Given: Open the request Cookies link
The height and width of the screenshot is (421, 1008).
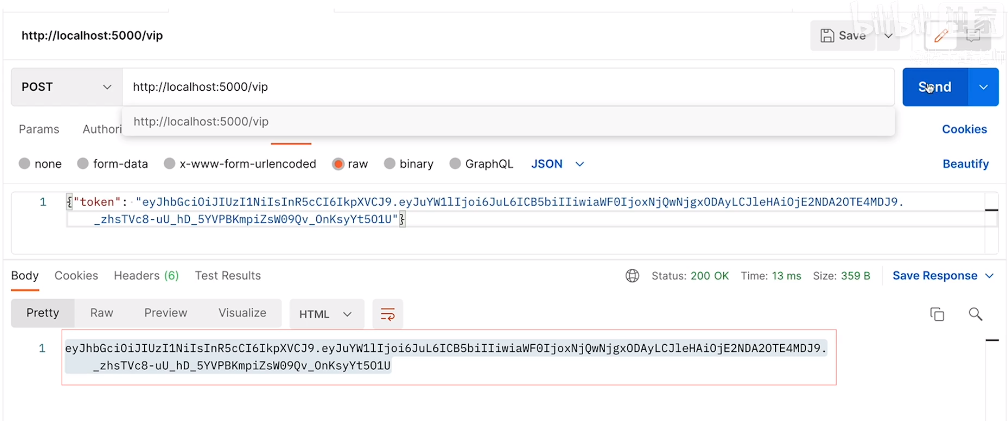Looking at the screenshot, I should [x=964, y=129].
